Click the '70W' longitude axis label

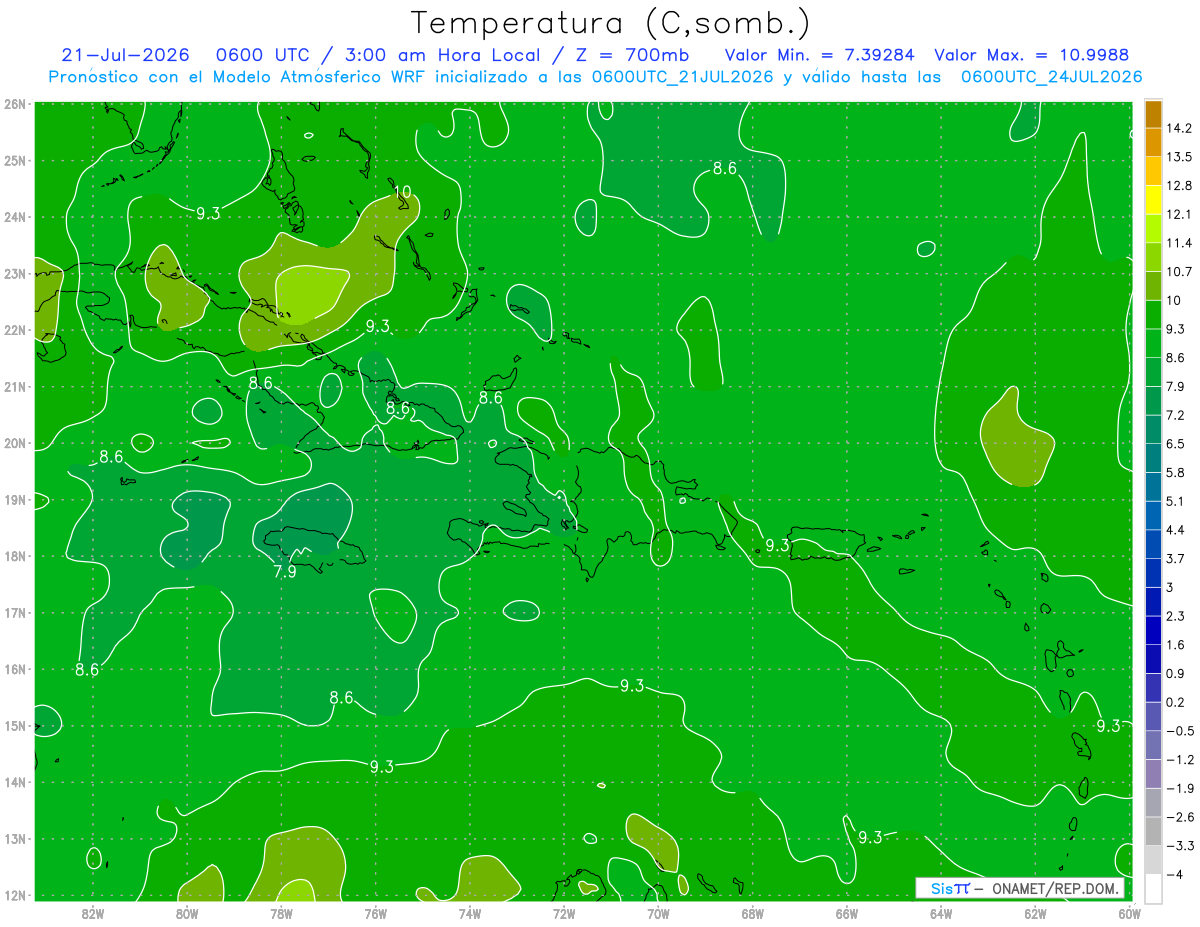point(658,912)
